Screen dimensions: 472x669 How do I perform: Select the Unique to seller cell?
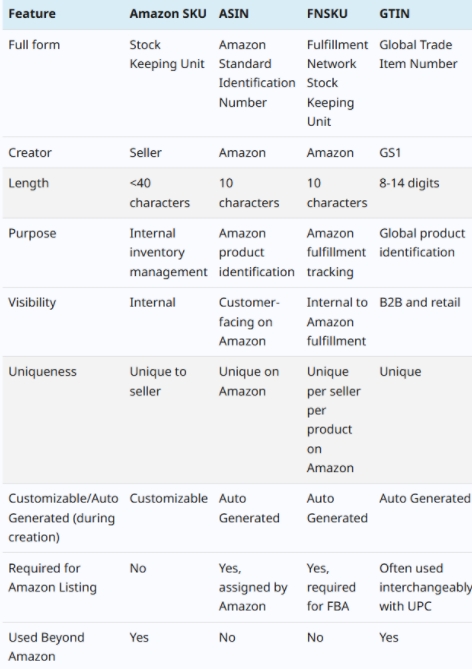click(x=158, y=381)
